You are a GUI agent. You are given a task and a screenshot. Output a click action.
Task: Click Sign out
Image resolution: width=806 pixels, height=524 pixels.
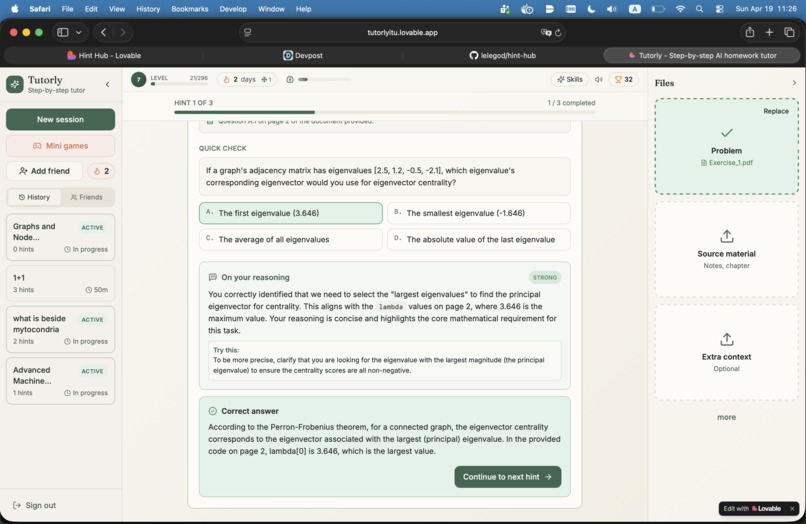[x=34, y=505]
